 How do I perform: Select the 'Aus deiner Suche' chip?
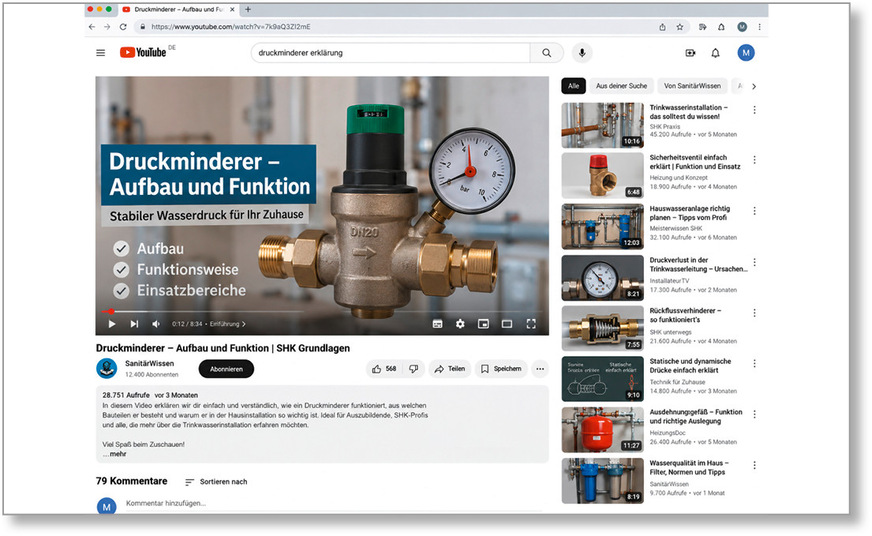pyautogui.click(x=621, y=86)
